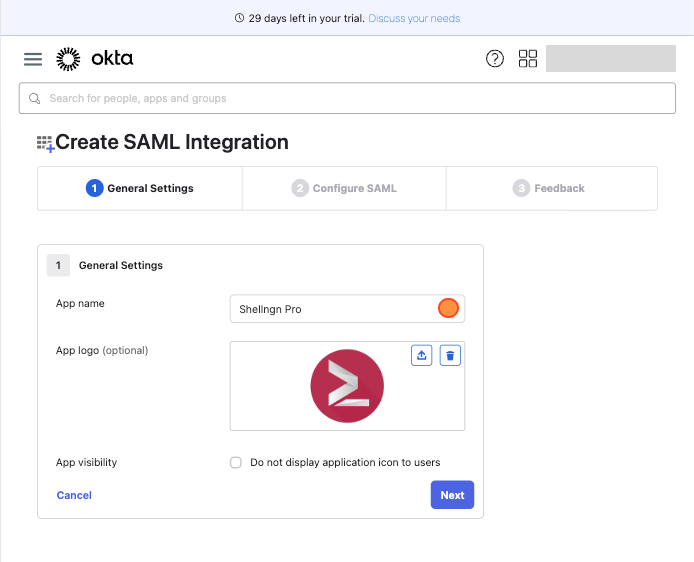The image size is (694, 562).
Task: Delete the app logo with trash icon
Action: (450, 355)
